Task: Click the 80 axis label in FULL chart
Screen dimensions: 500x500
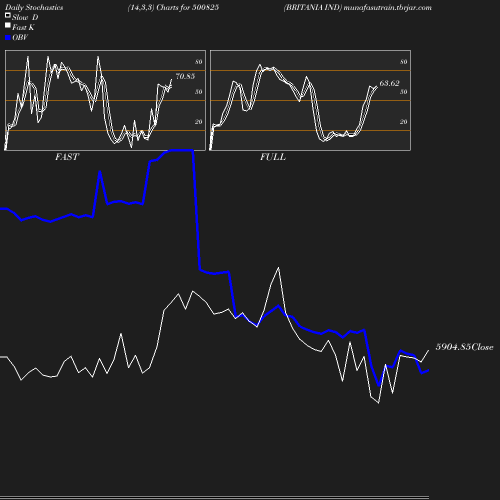Action: click(x=404, y=62)
